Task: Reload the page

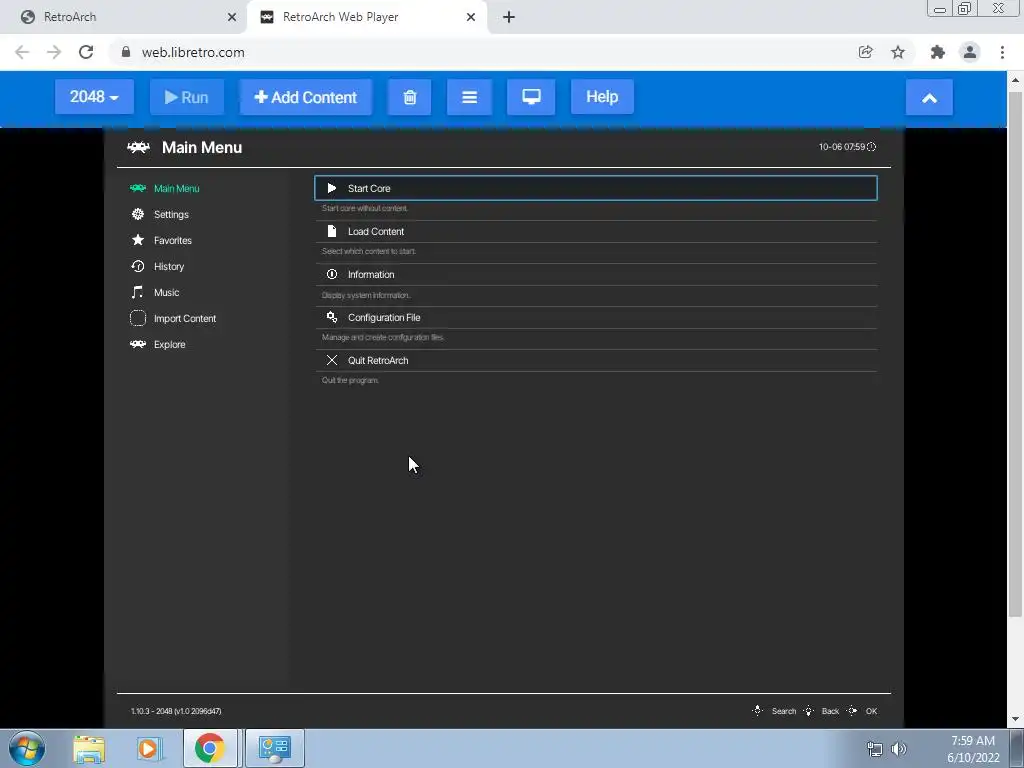Action: pyautogui.click(x=86, y=52)
